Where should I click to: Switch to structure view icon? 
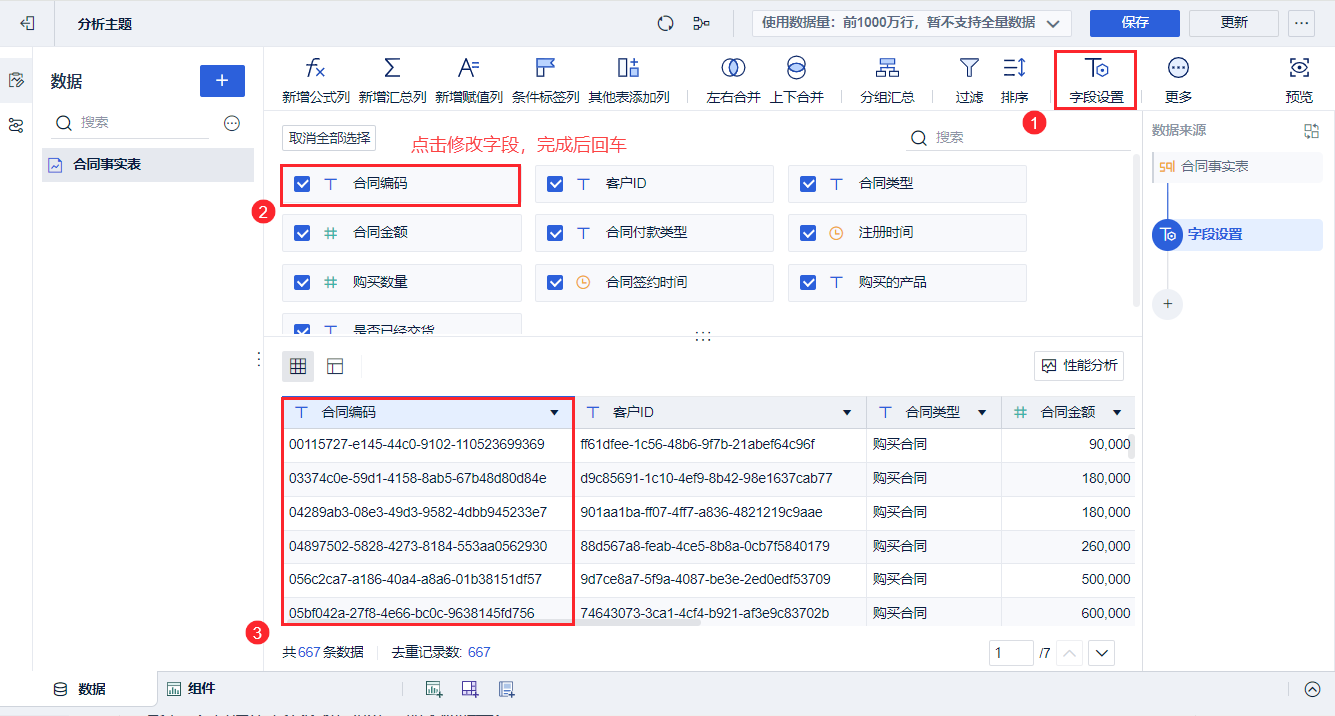[335, 367]
